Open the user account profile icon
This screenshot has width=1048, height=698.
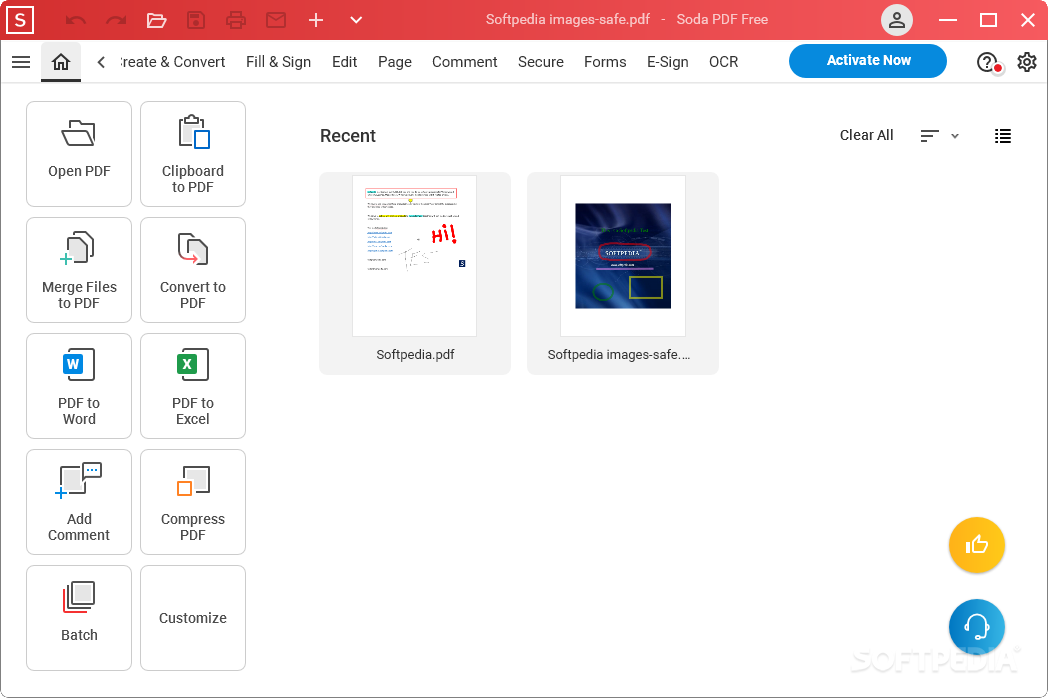tap(897, 20)
